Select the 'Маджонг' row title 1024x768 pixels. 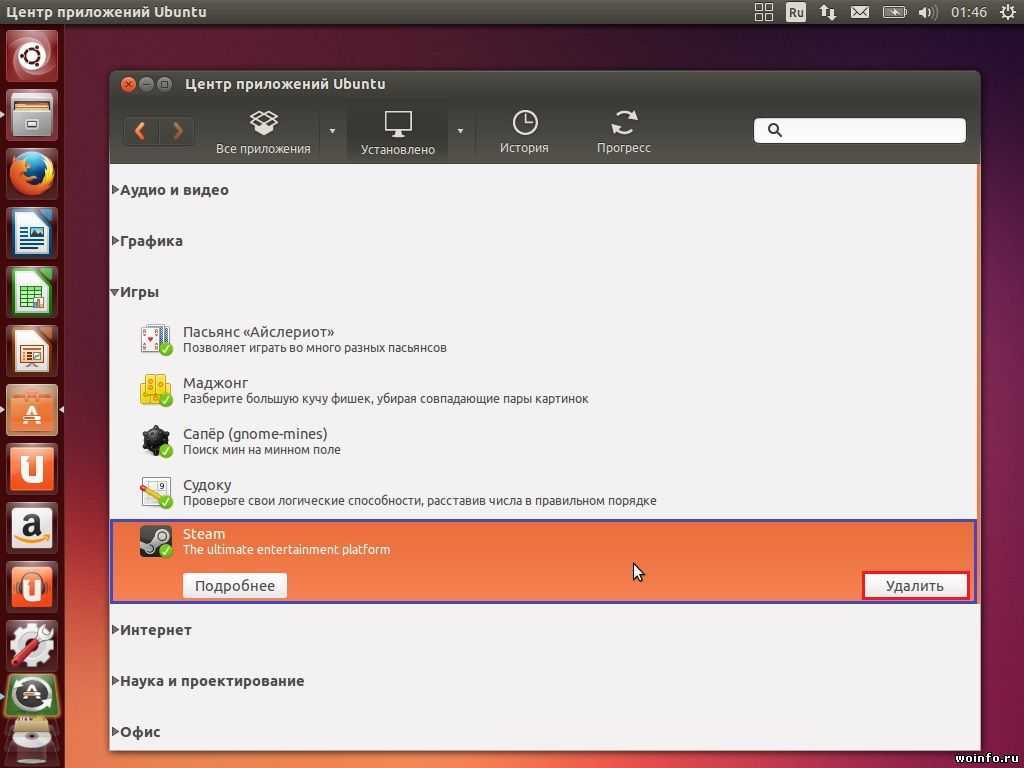pyautogui.click(x=216, y=383)
